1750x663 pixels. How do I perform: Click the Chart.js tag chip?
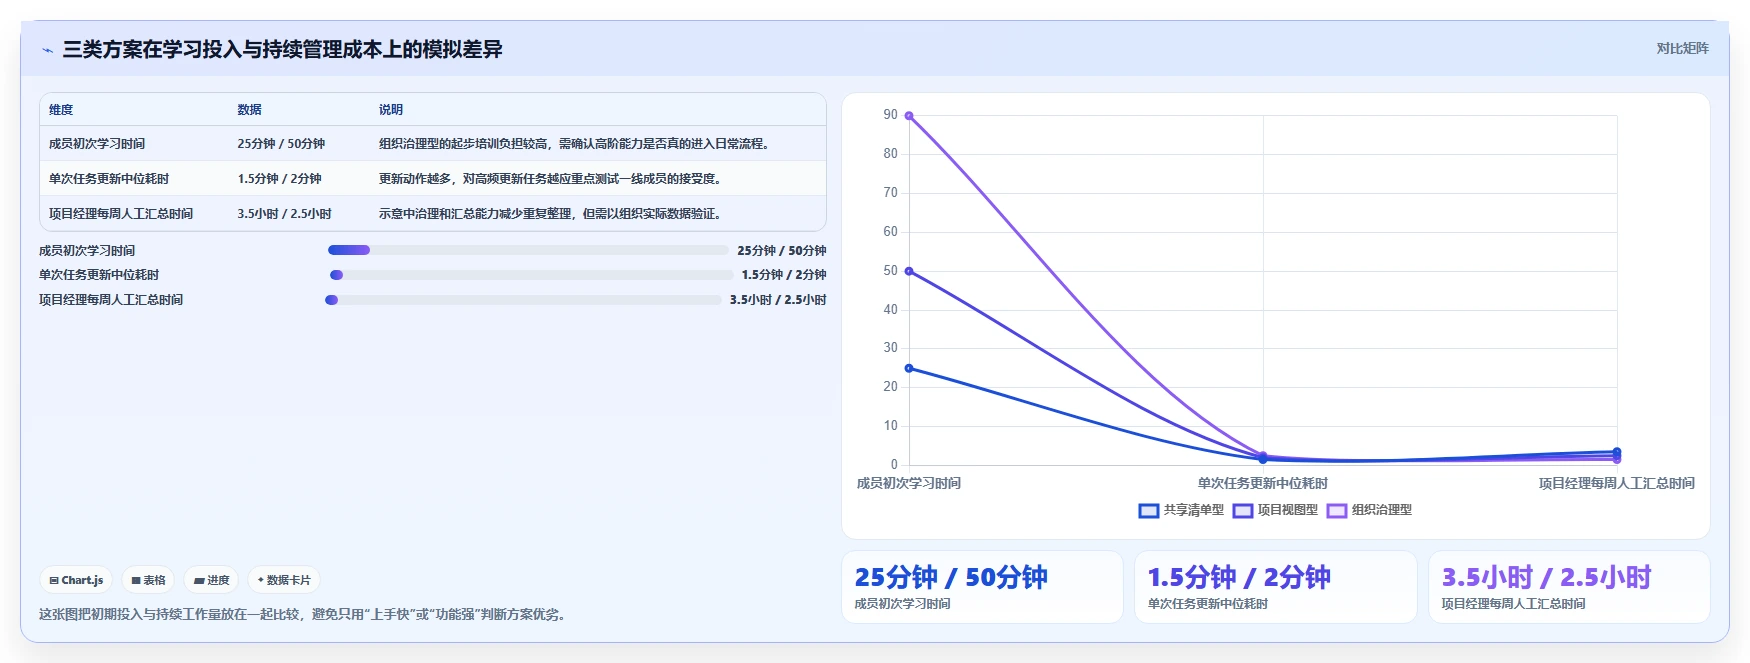pos(76,580)
